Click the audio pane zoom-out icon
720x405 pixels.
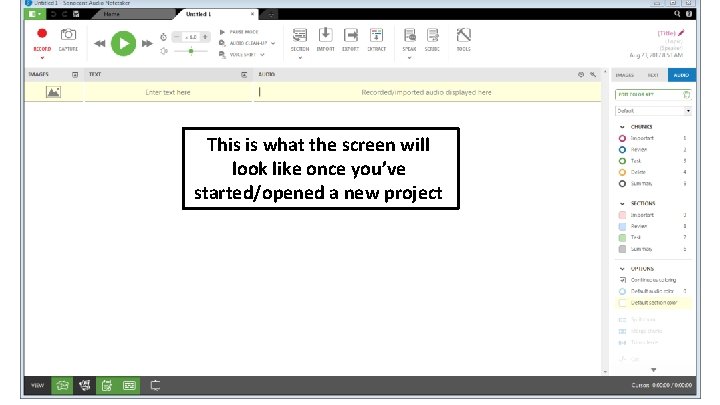point(580,74)
